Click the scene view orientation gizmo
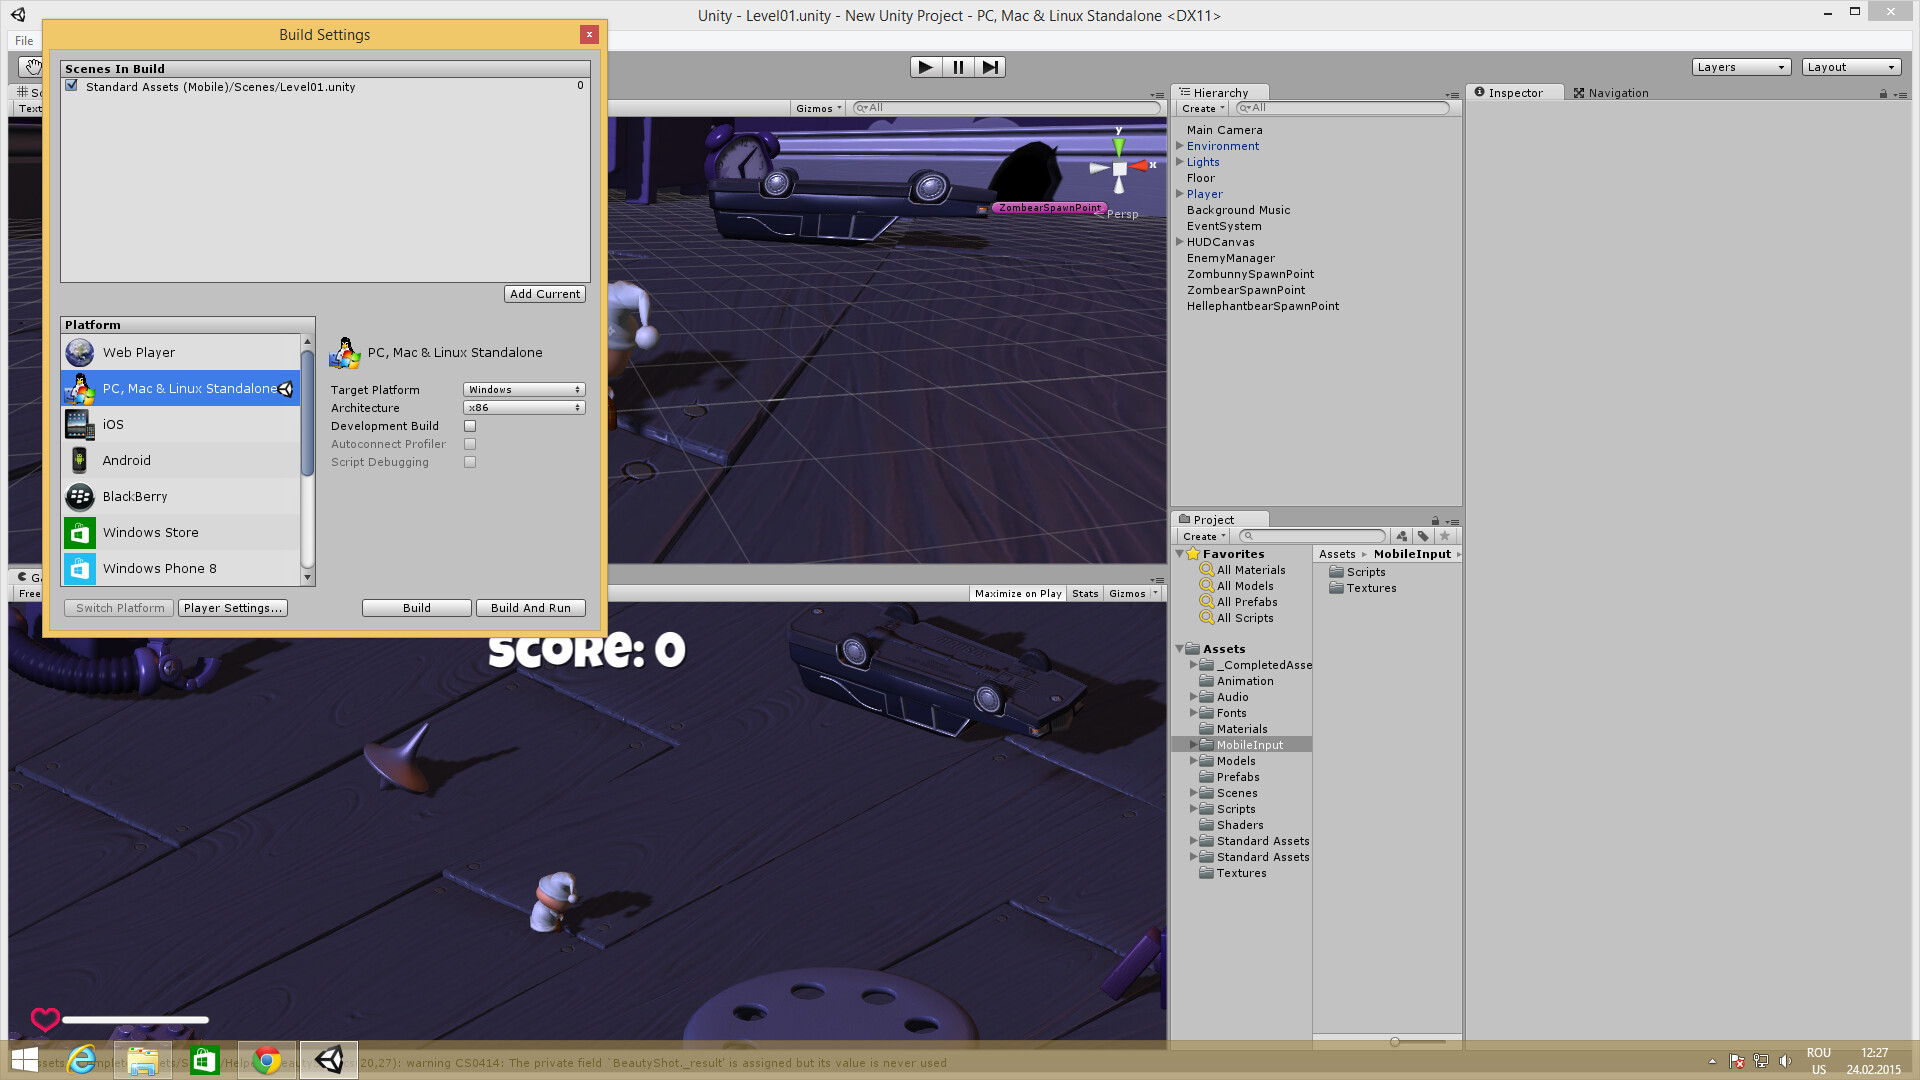 point(1119,168)
